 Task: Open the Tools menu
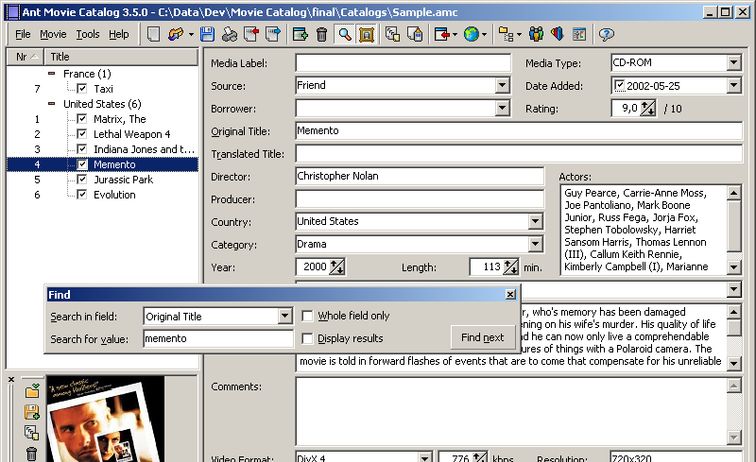pos(87,34)
